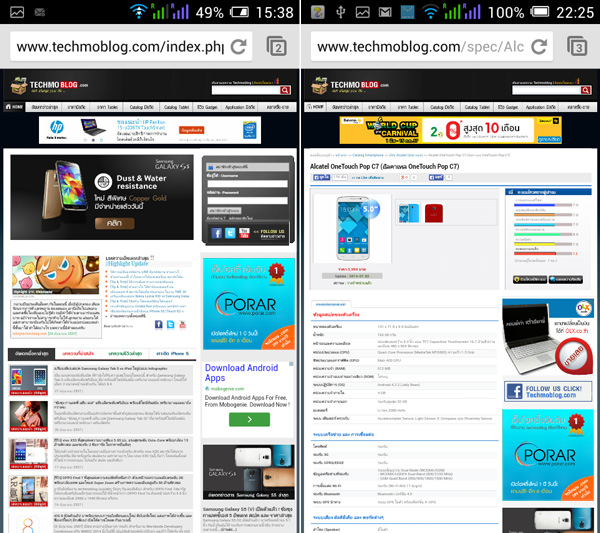Click site search field in right browser
600x533 pixels.
coord(546,90)
